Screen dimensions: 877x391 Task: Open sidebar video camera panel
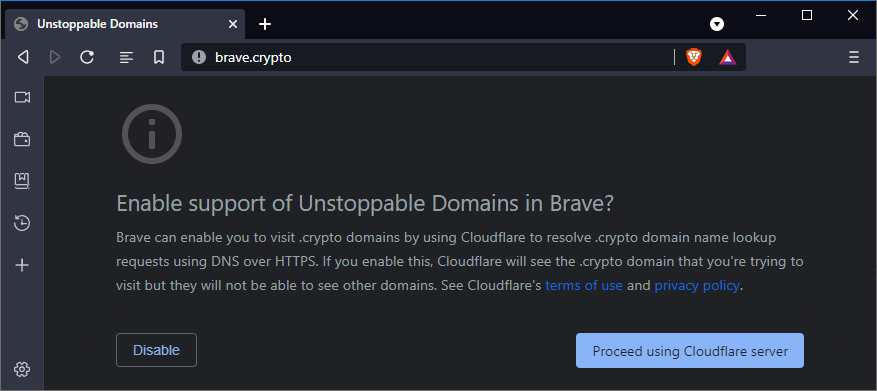point(22,97)
